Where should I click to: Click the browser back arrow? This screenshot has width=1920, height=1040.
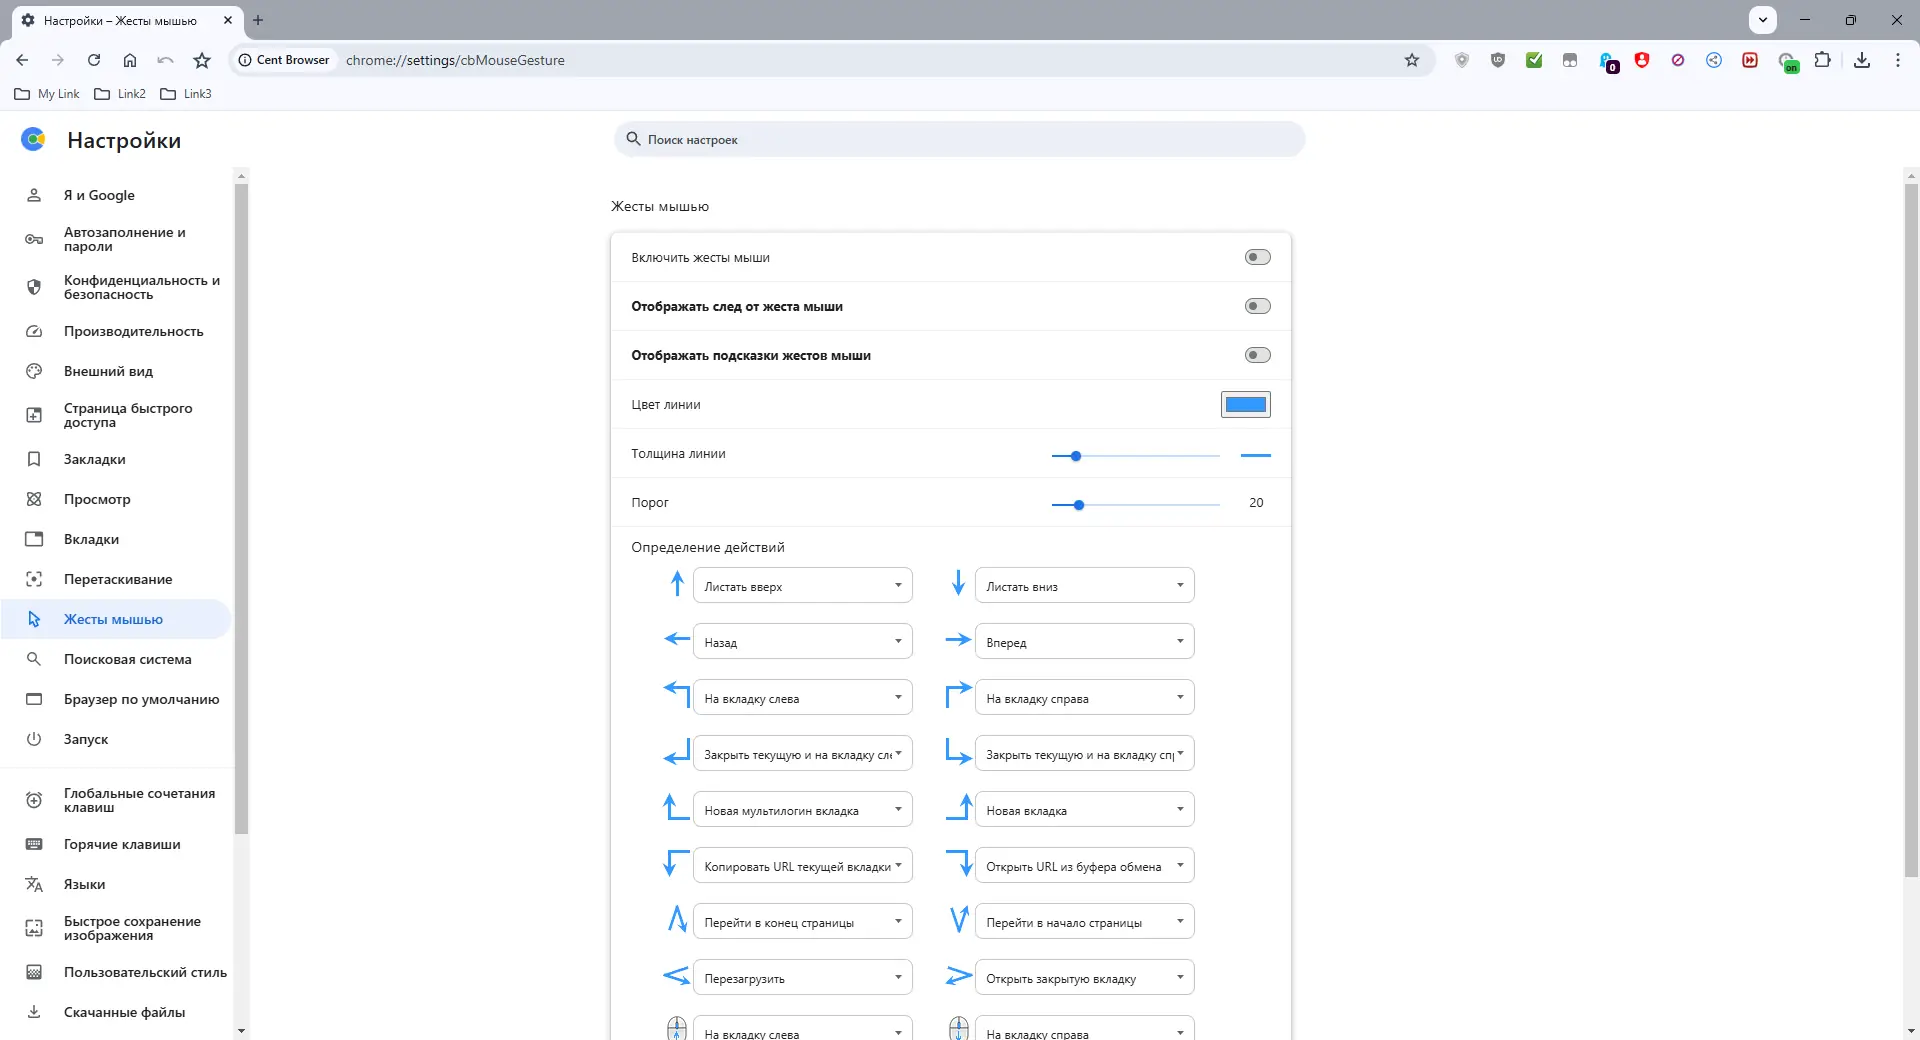tap(22, 60)
